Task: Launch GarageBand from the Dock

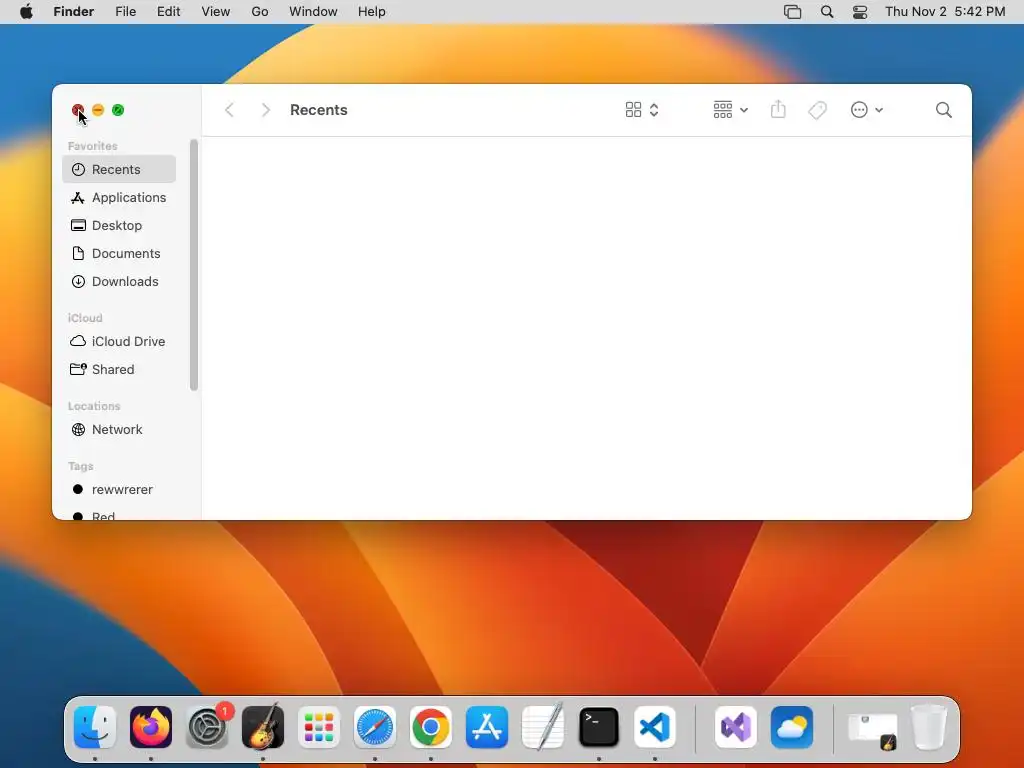Action: tap(263, 727)
